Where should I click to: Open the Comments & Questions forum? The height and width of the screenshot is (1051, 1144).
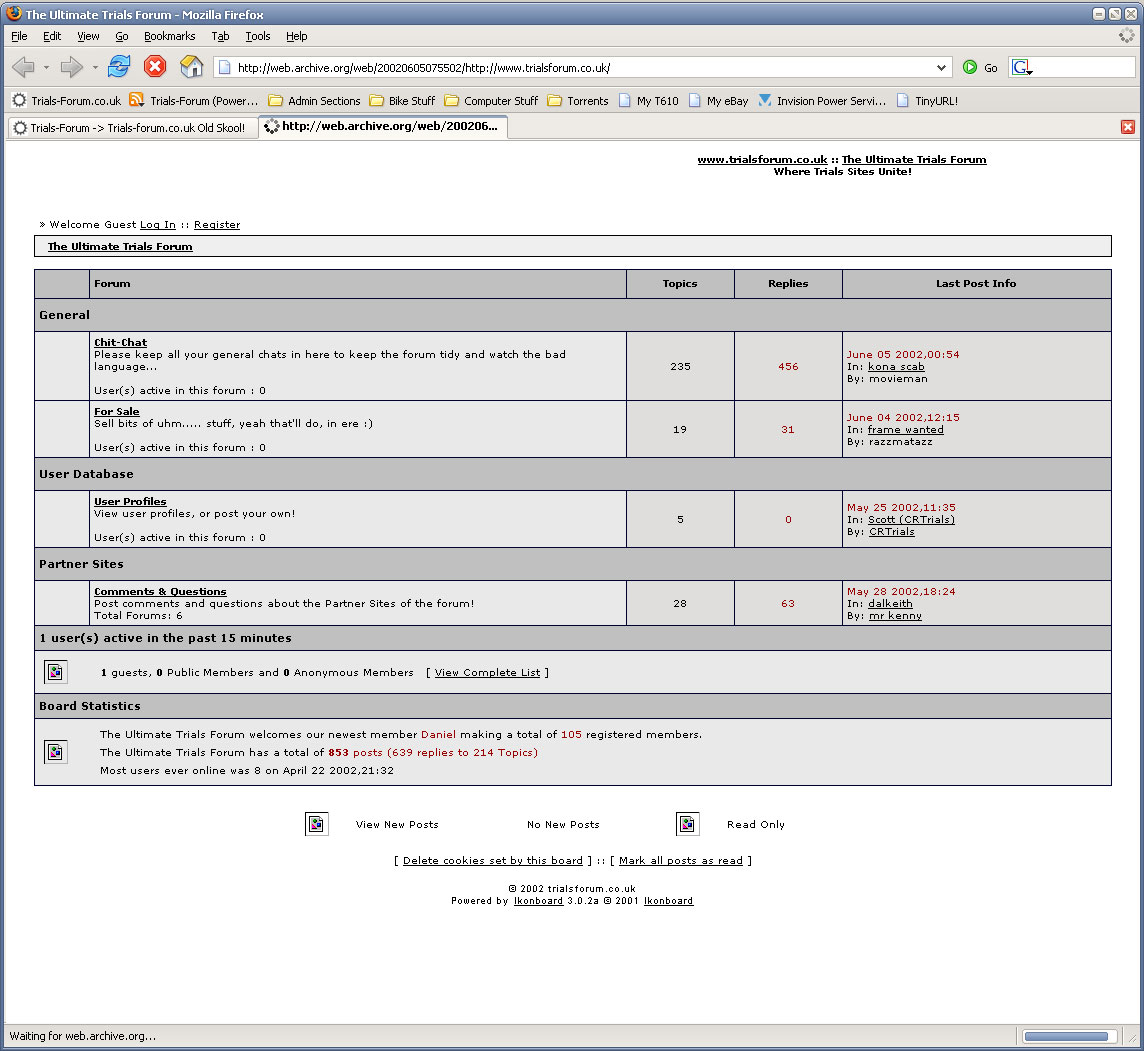coord(161,592)
